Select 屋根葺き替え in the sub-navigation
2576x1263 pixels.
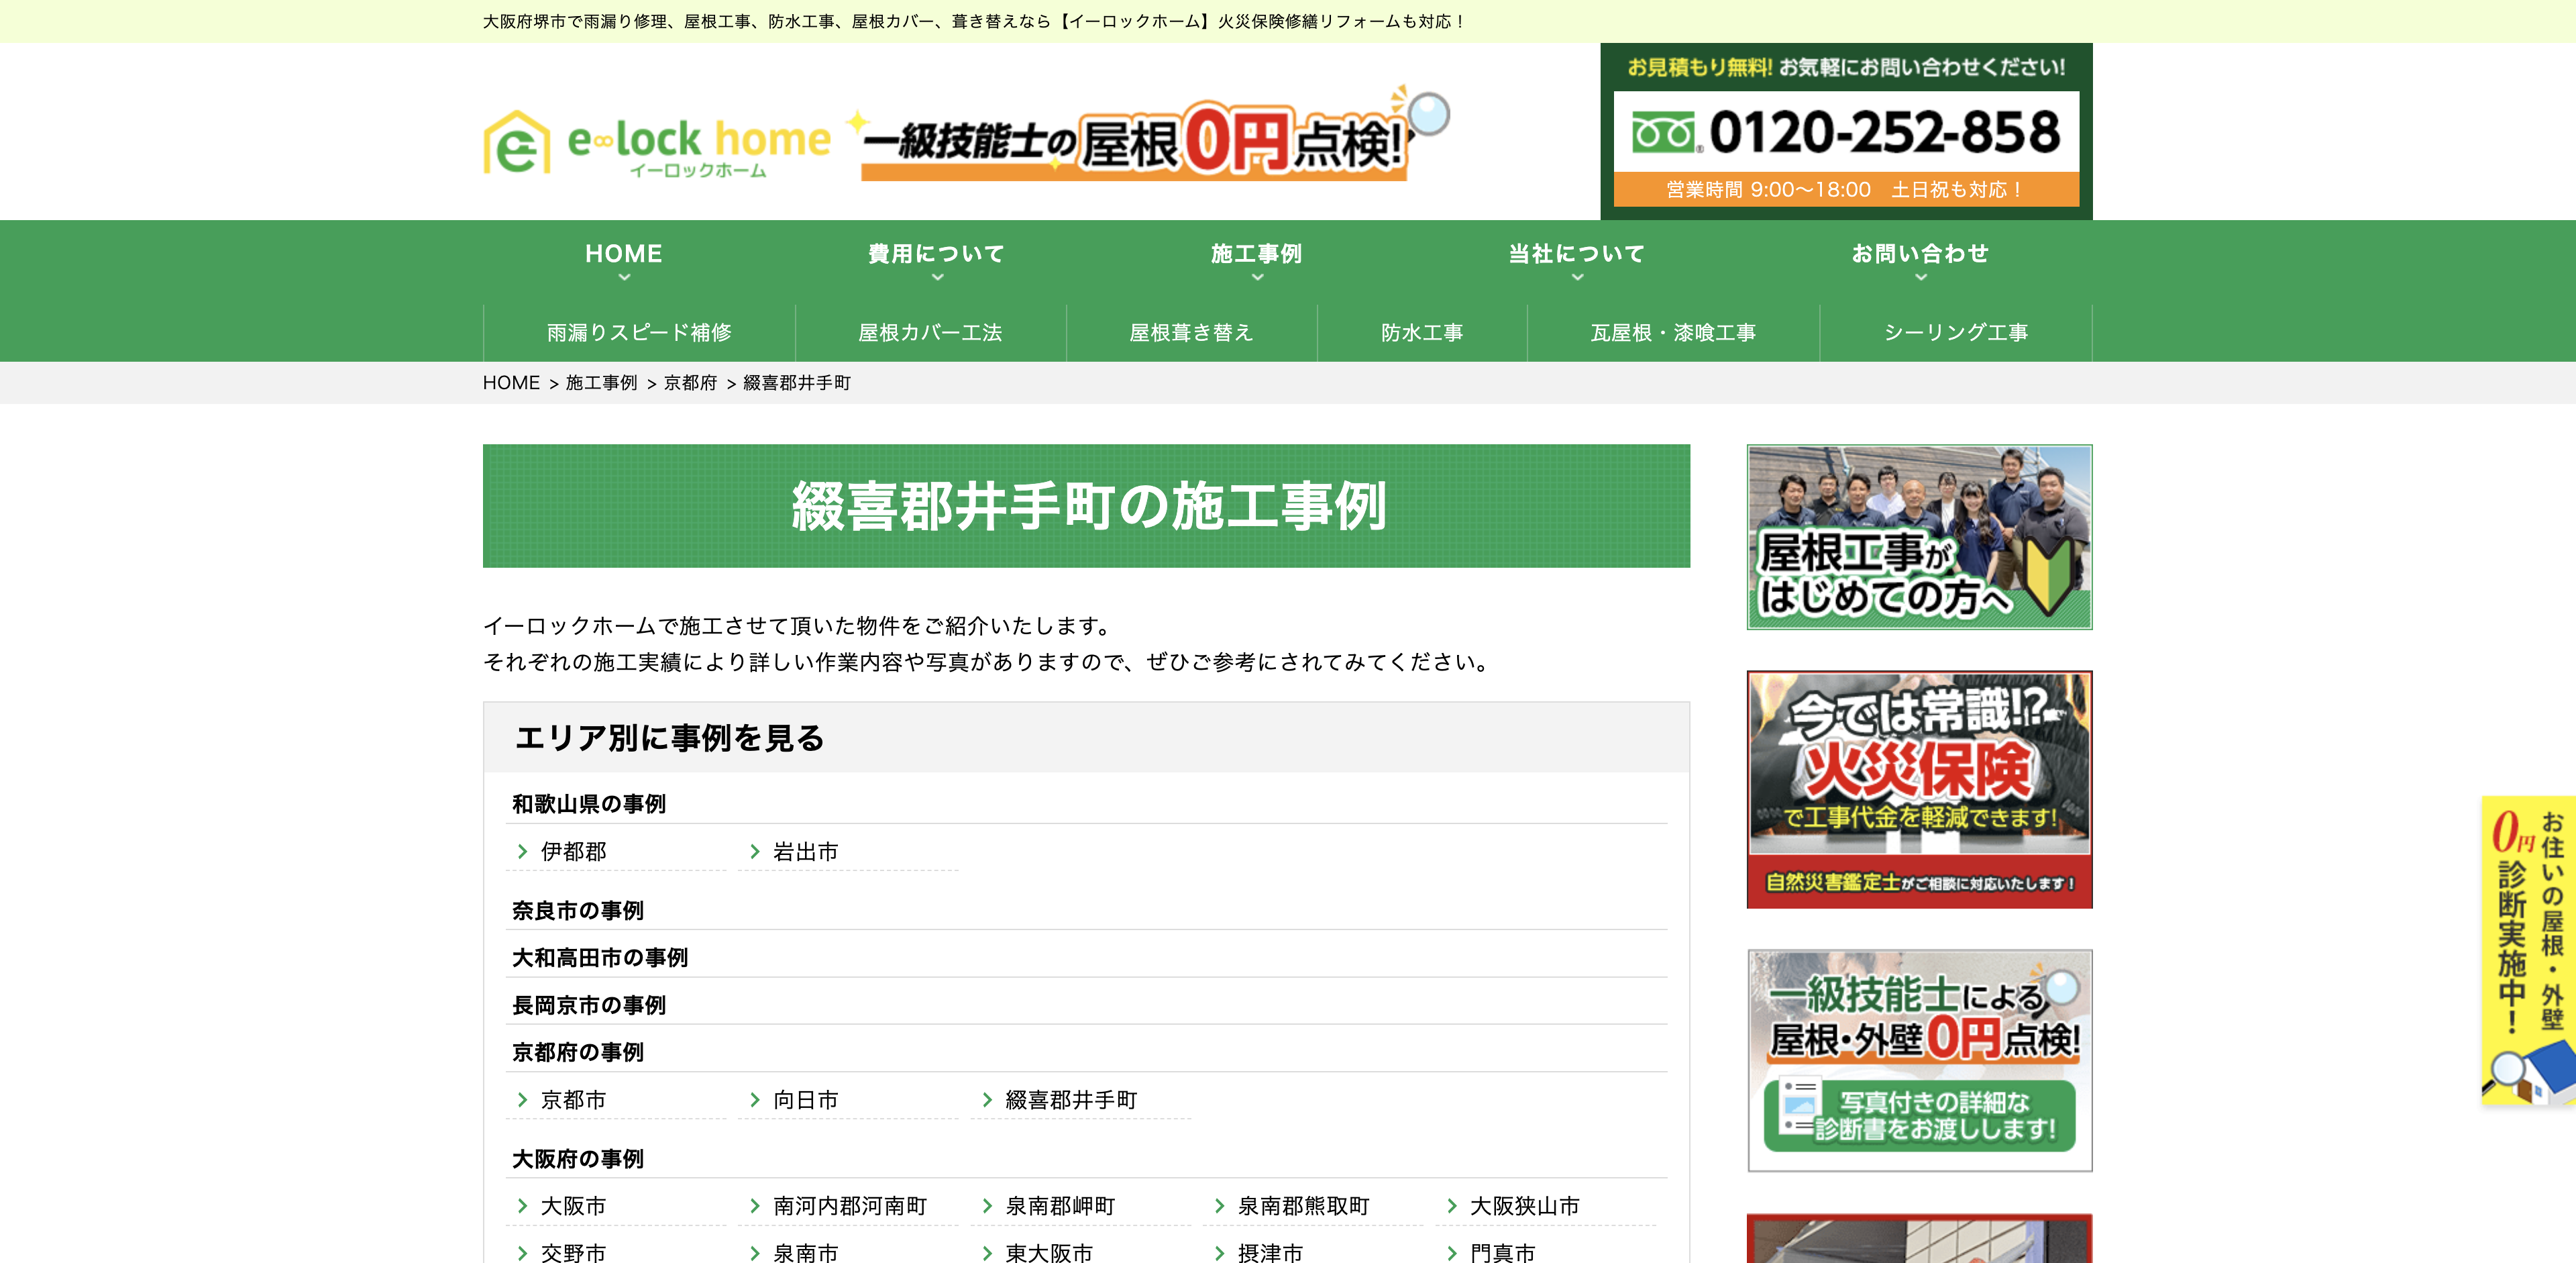pos(1191,333)
